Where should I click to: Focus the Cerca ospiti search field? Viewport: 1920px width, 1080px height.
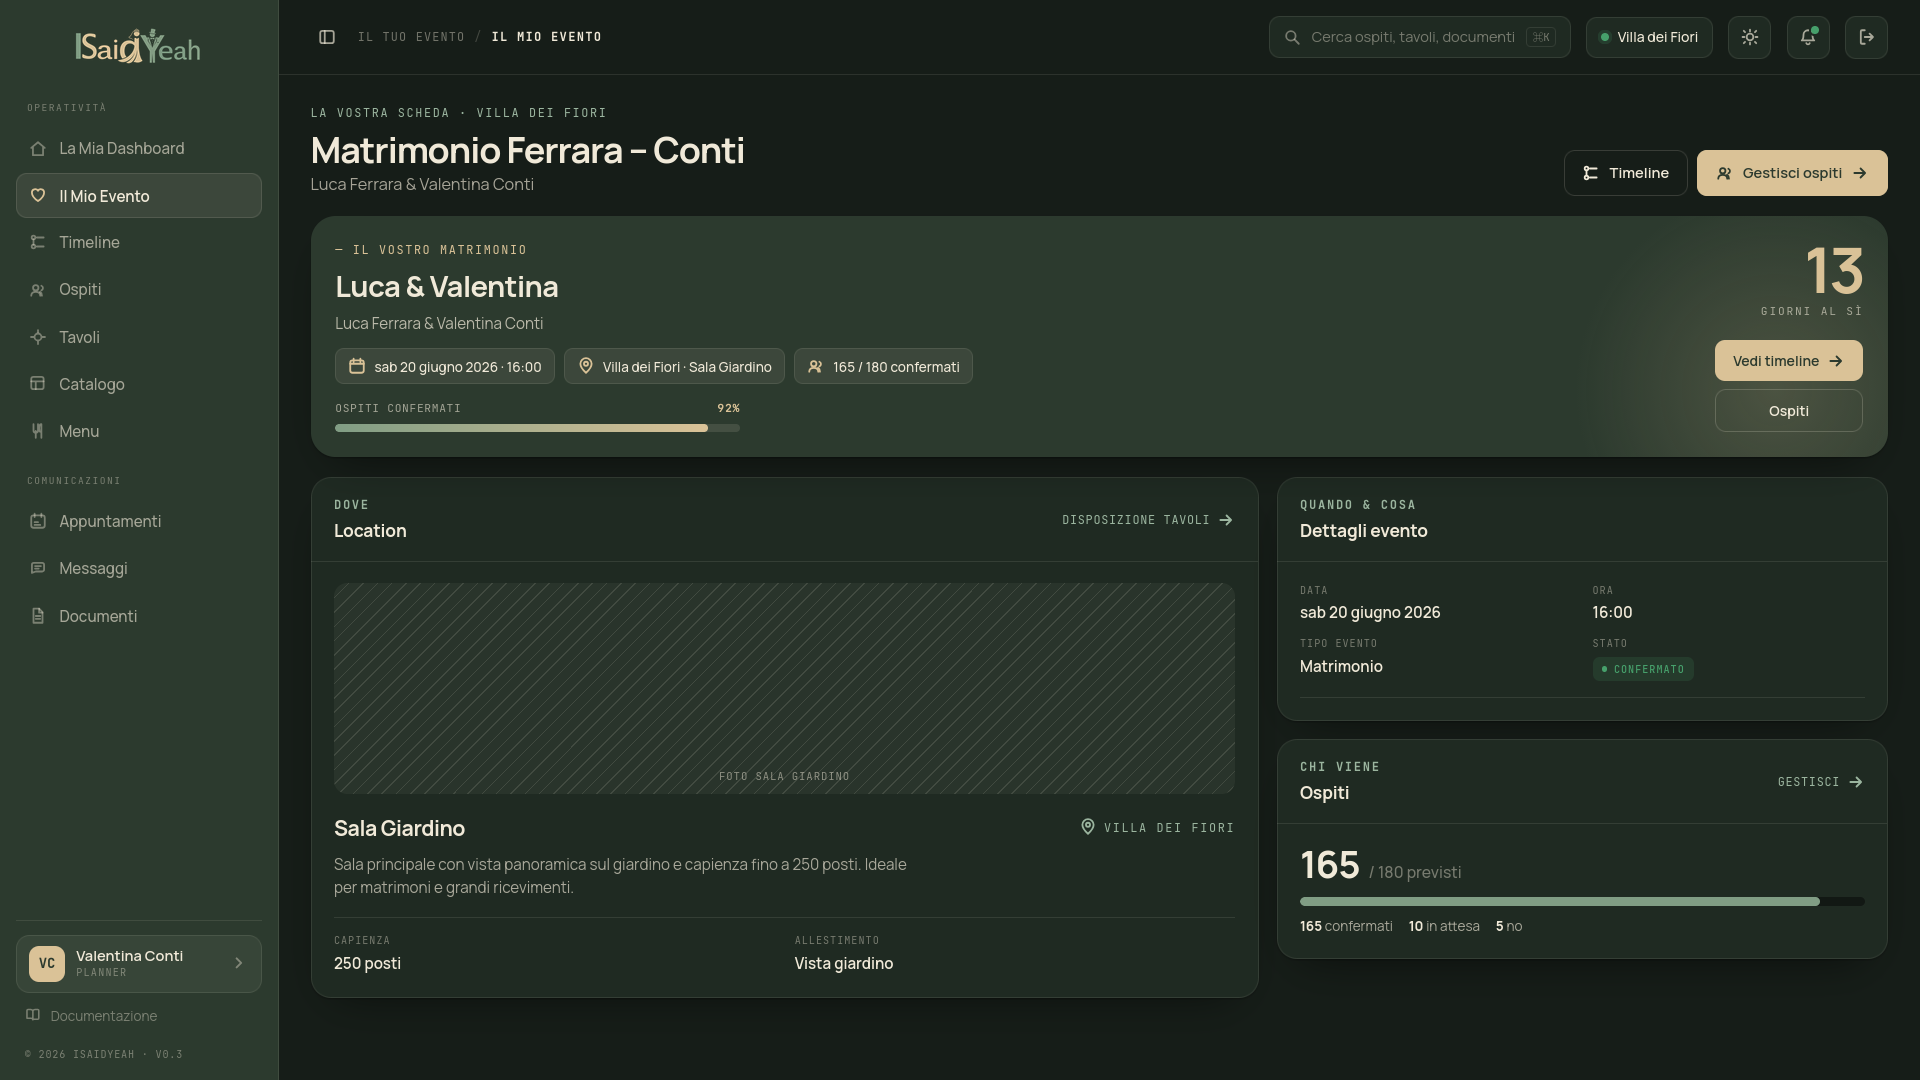1419,37
